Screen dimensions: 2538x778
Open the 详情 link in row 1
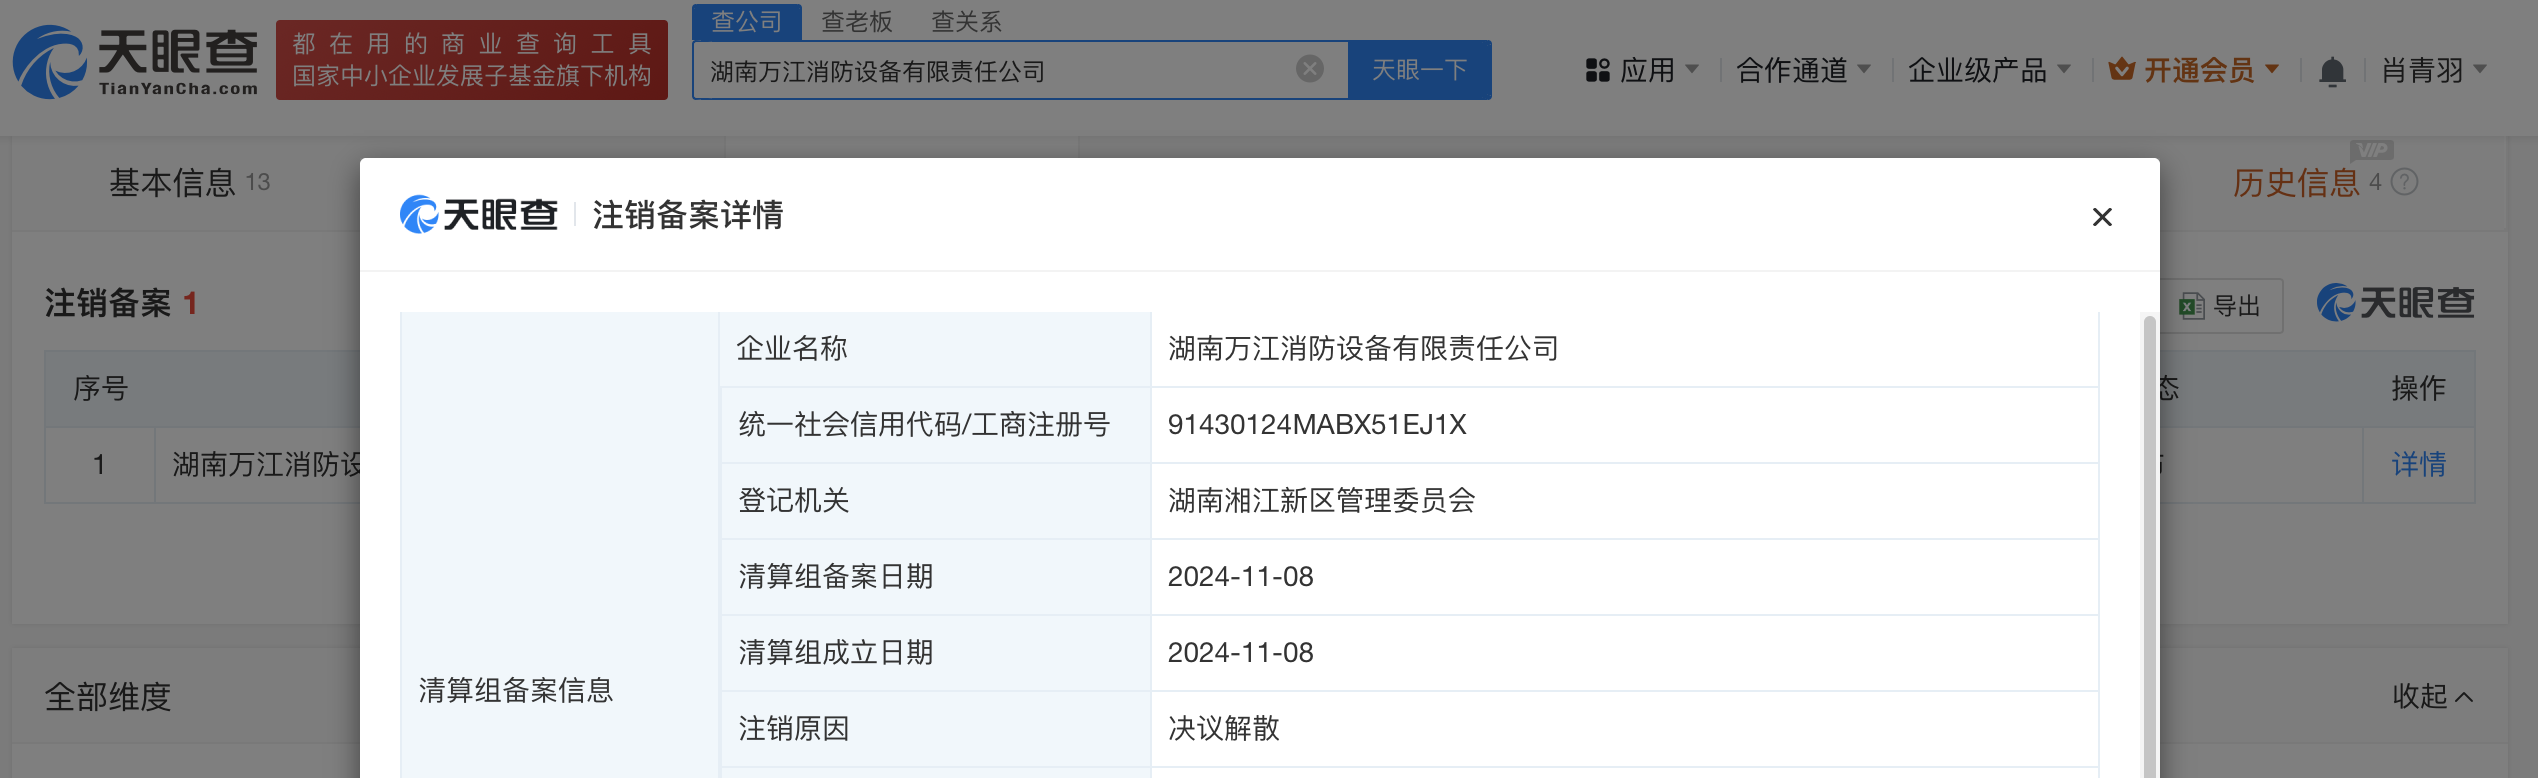2418,464
